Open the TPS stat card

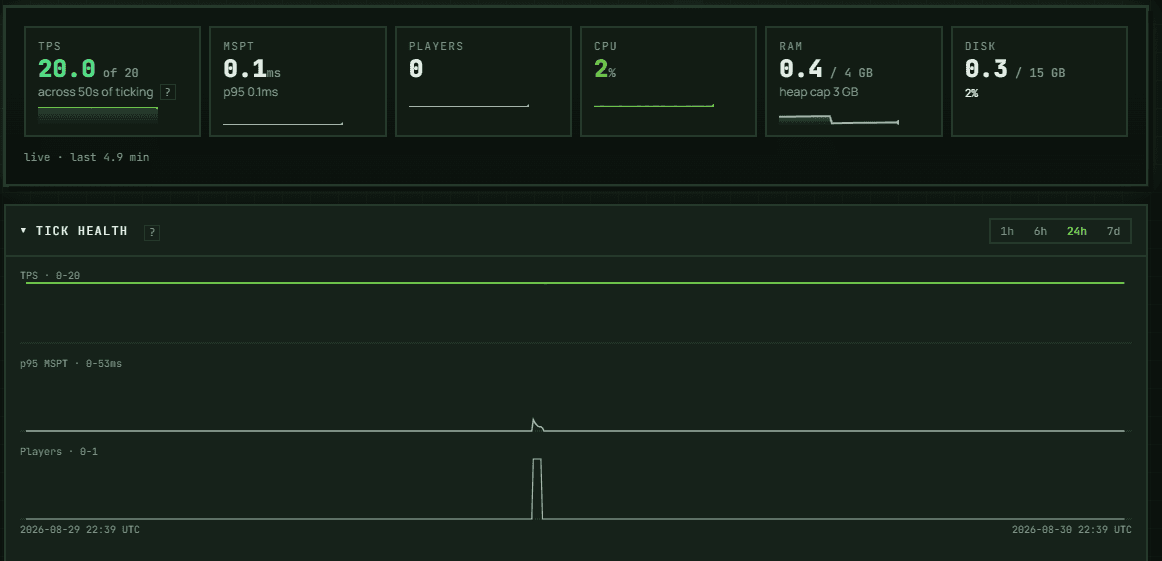point(113,82)
